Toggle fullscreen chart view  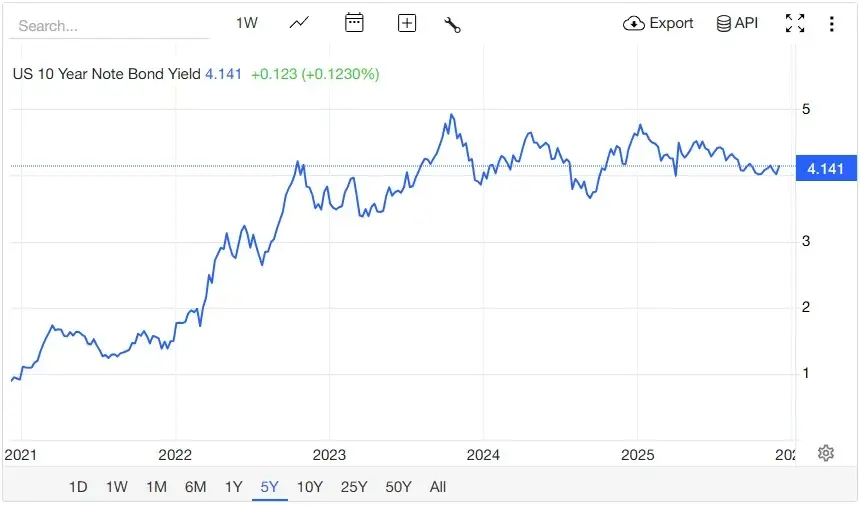point(795,24)
